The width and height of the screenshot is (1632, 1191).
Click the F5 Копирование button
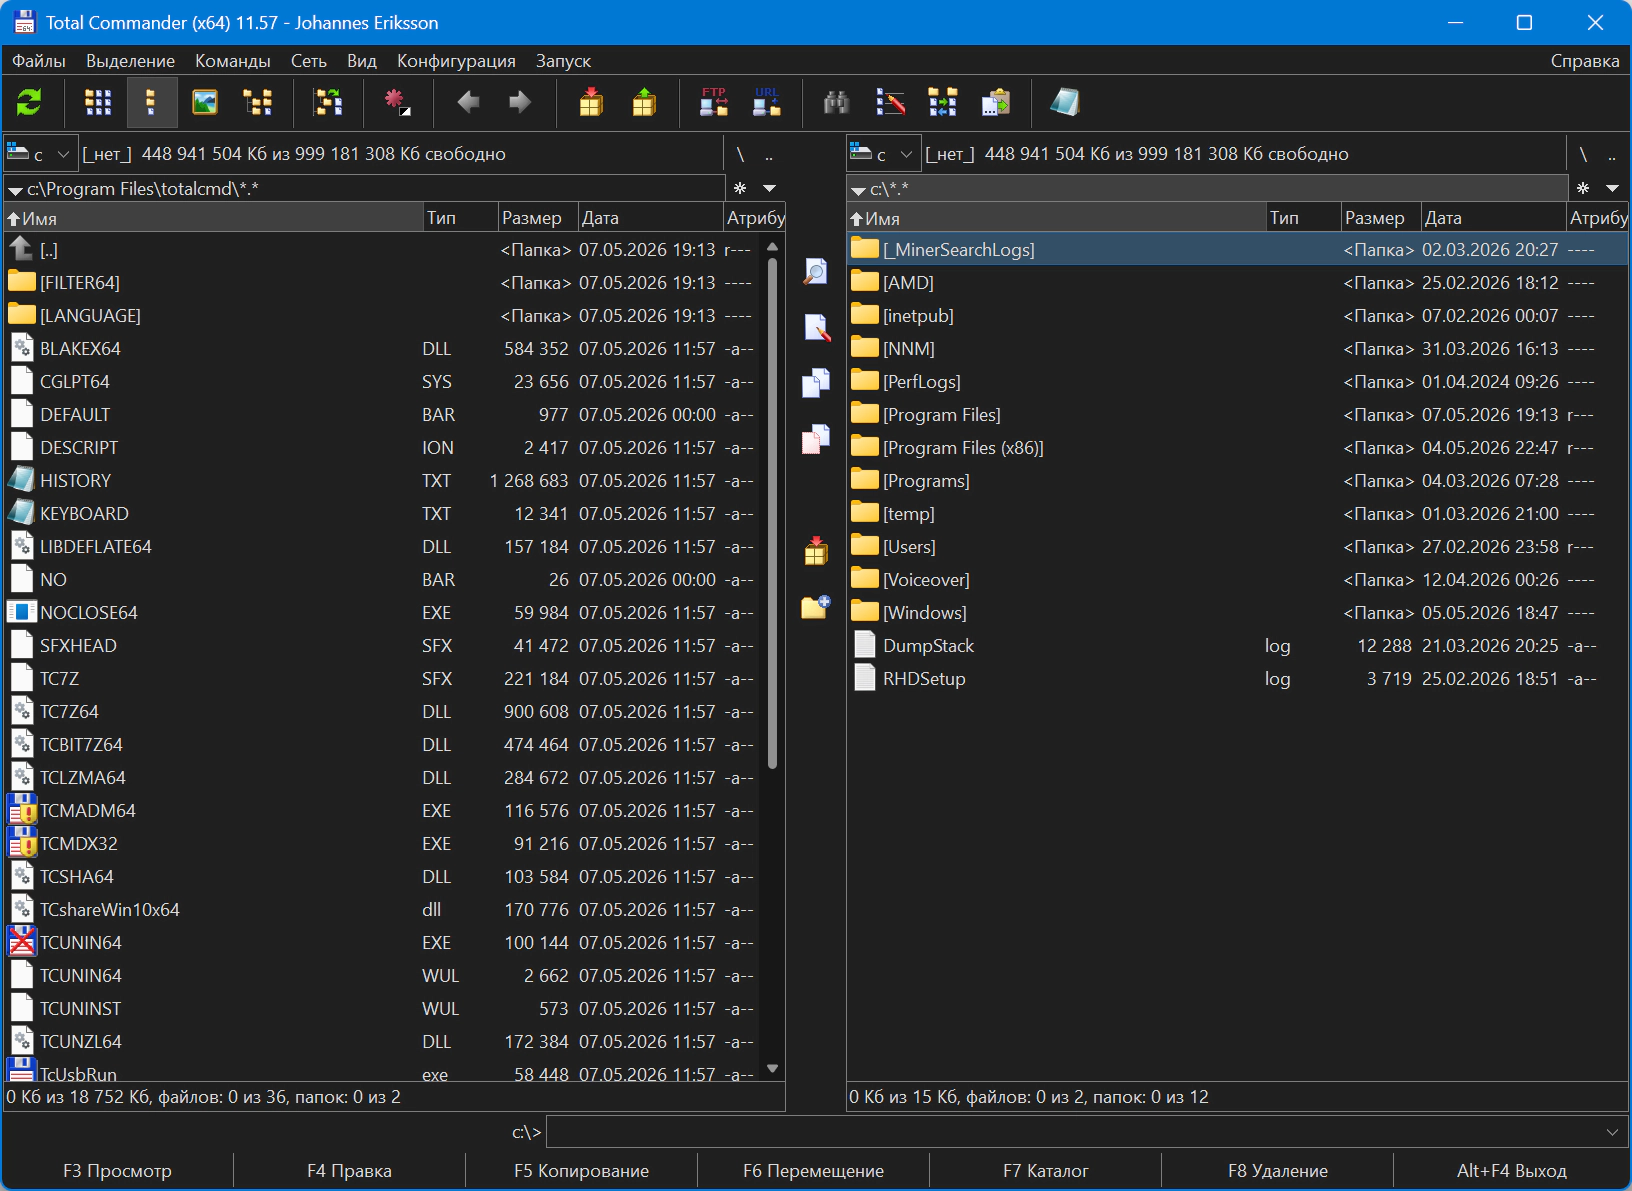[581, 1170]
